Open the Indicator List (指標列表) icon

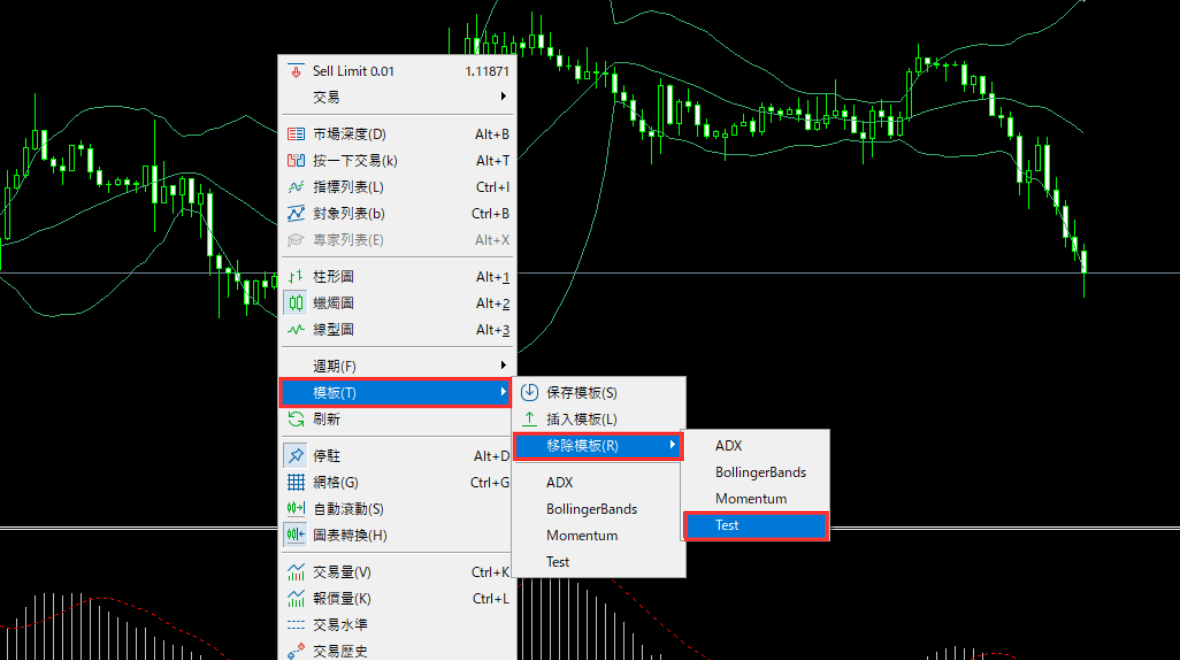click(295, 187)
